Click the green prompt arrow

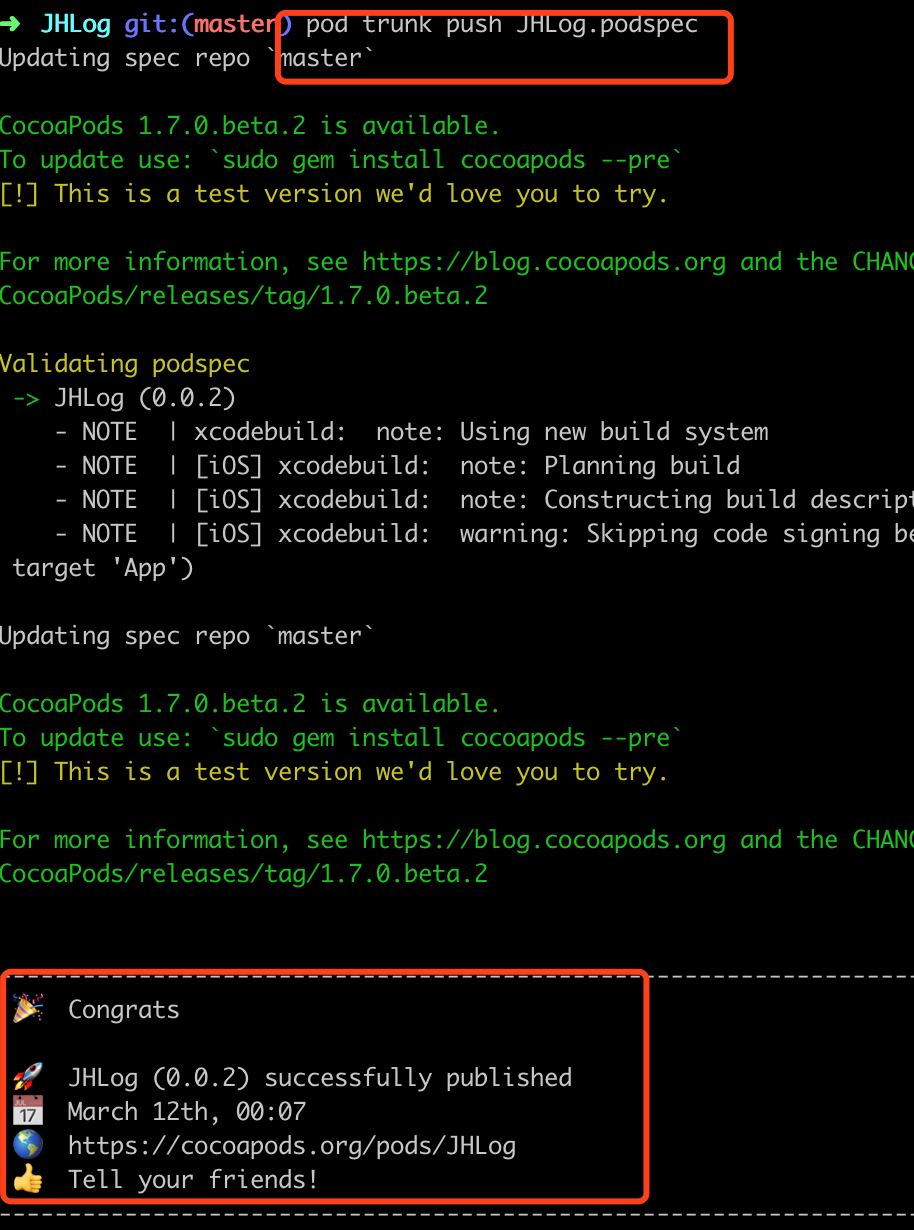click(x=12, y=24)
